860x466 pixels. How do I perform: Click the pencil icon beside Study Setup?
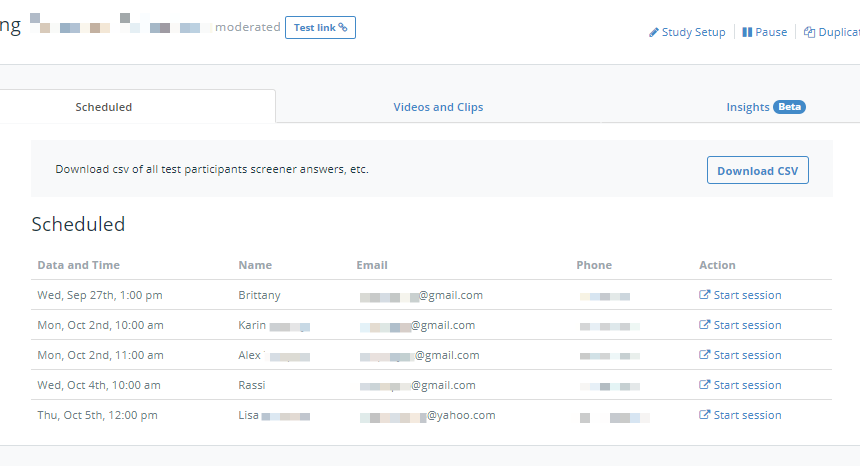[654, 32]
